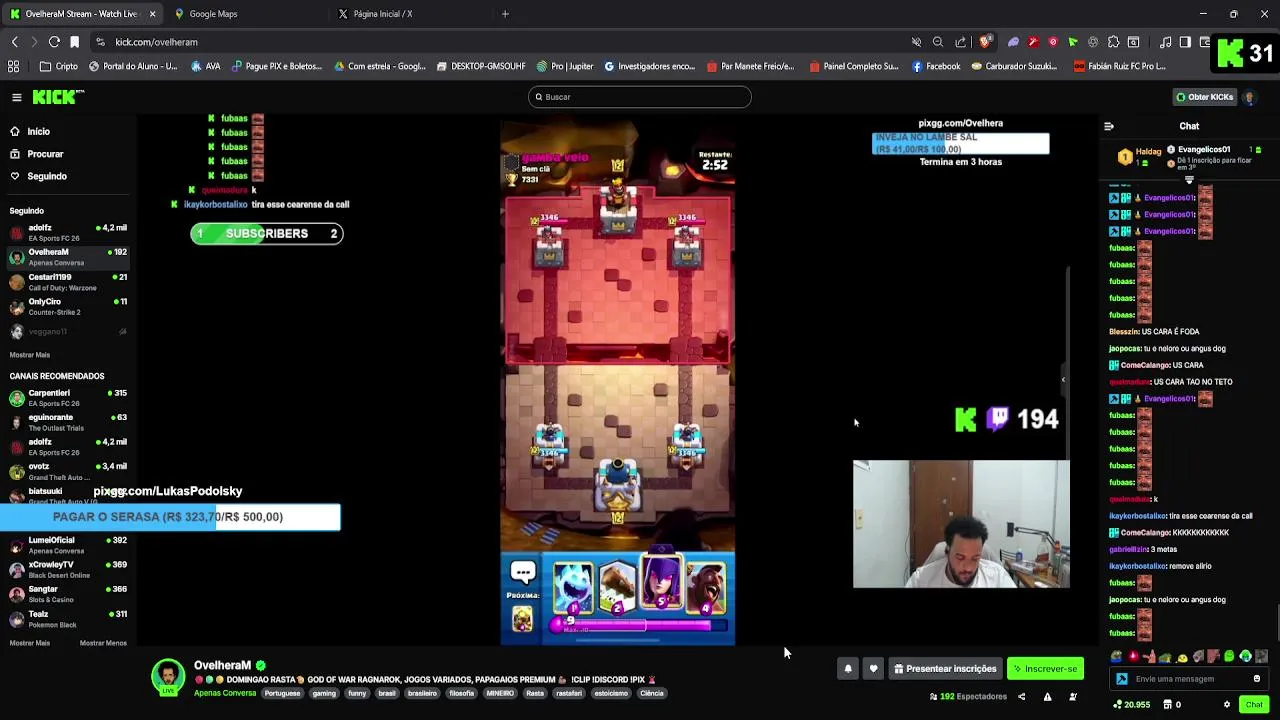Click Kick search box Buscar
1280x720 pixels.
[640, 97]
